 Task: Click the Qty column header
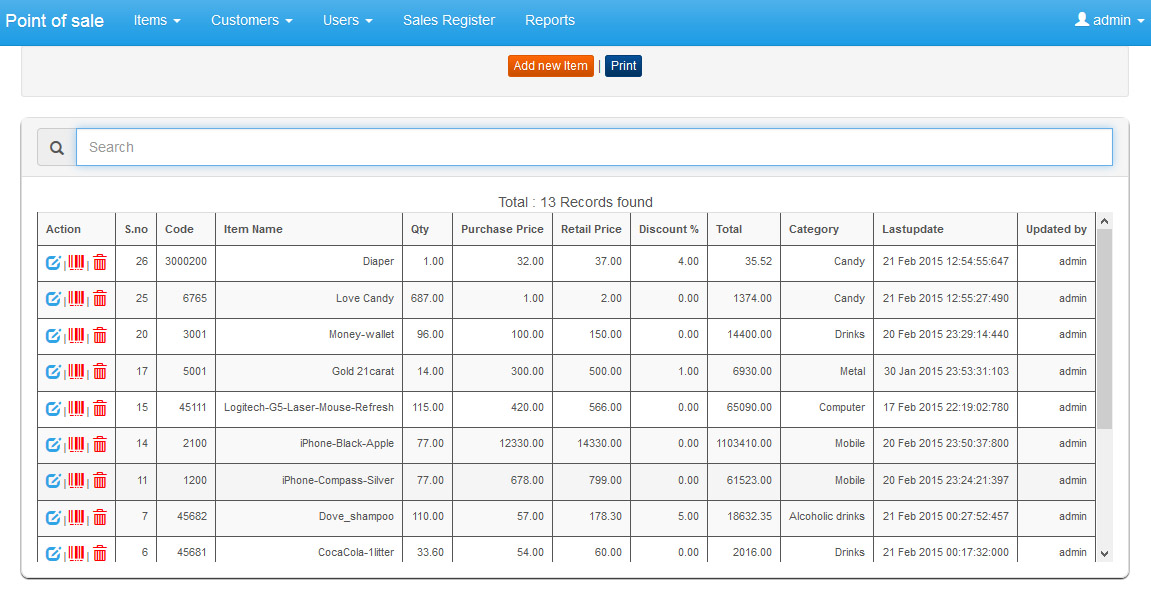[x=420, y=229]
